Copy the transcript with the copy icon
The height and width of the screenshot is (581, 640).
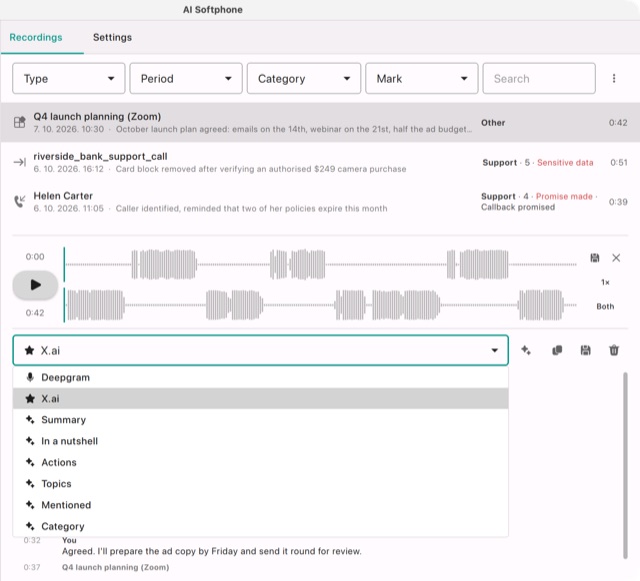[557, 350]
